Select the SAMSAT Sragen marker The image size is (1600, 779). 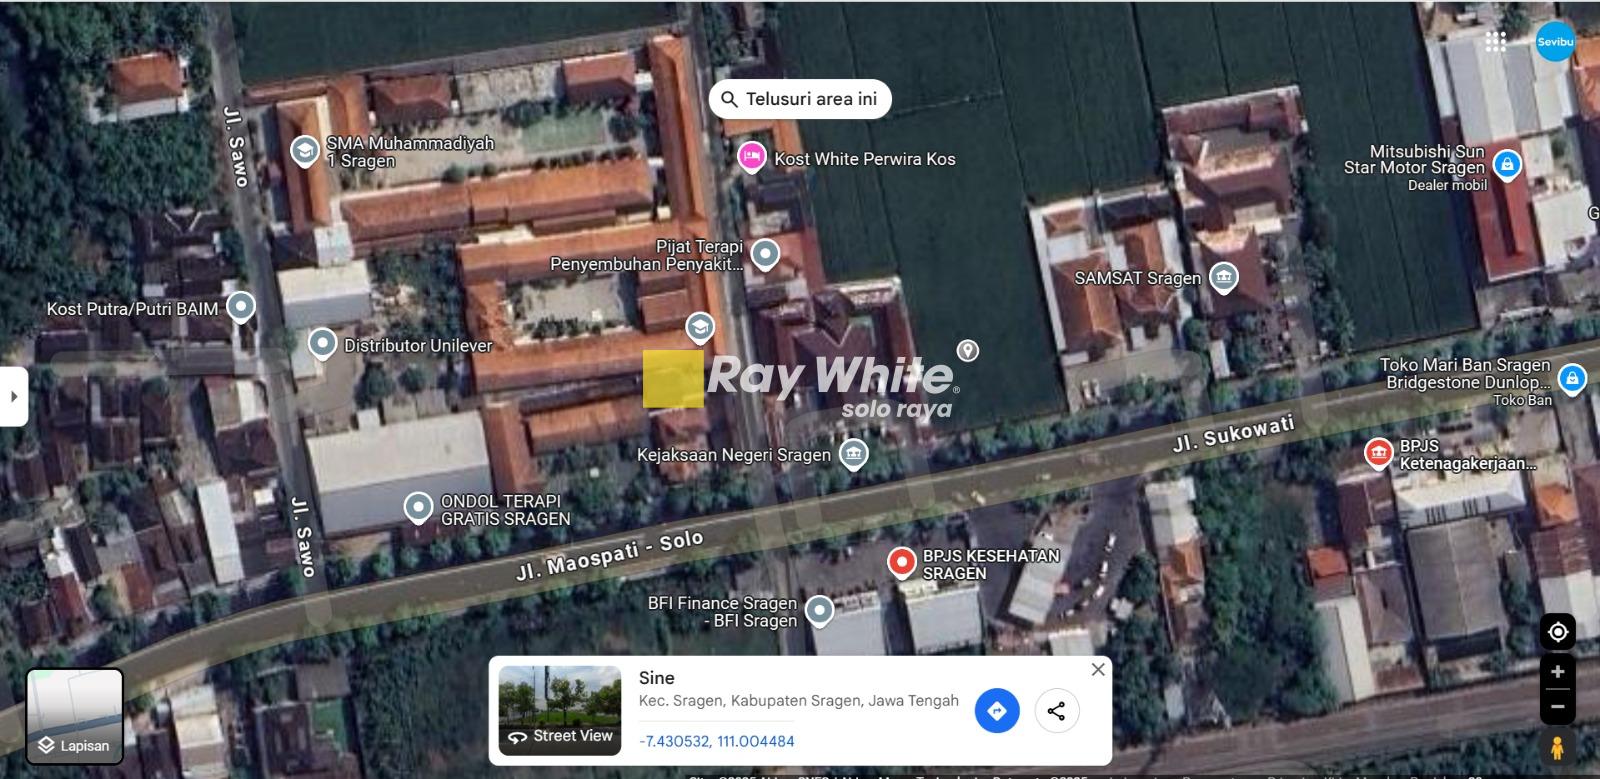[x=1223, y=278]
